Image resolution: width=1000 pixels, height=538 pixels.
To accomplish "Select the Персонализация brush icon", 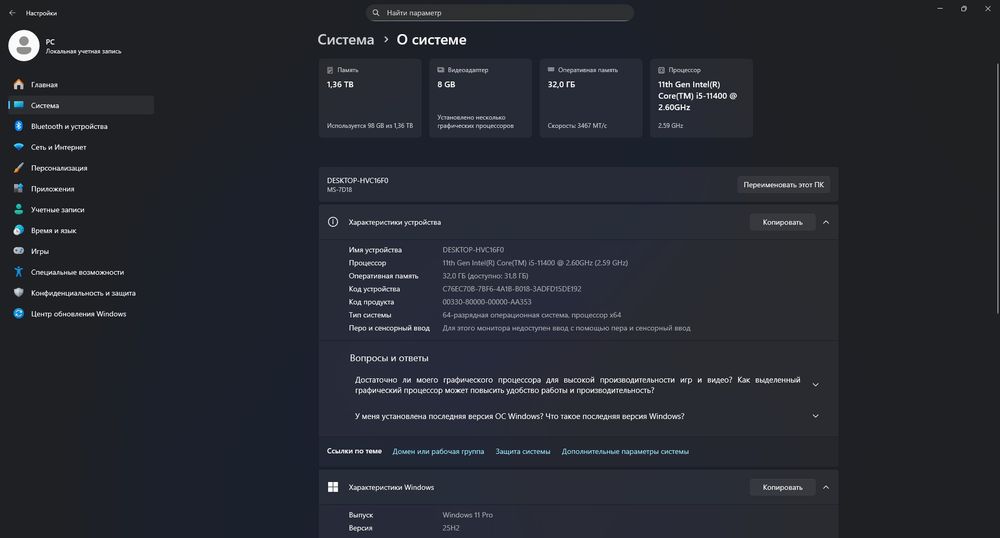I will point(18,168).
